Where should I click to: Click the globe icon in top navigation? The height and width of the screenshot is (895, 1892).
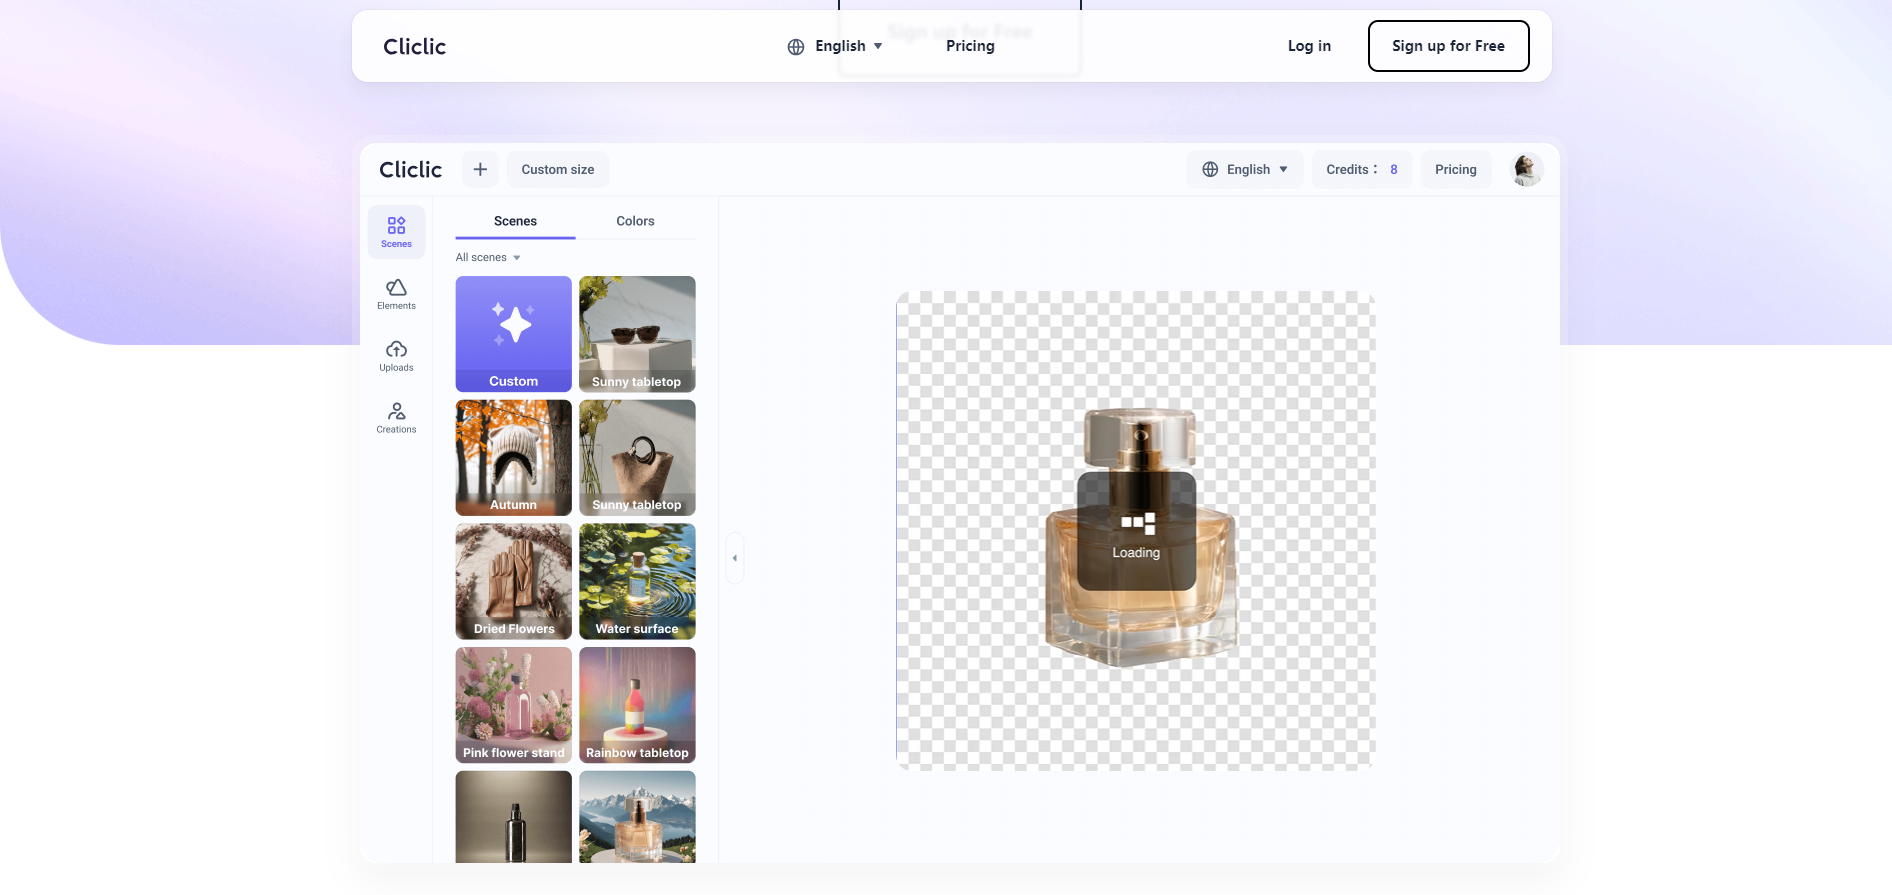pyautogui.click(x=796, y=46)
